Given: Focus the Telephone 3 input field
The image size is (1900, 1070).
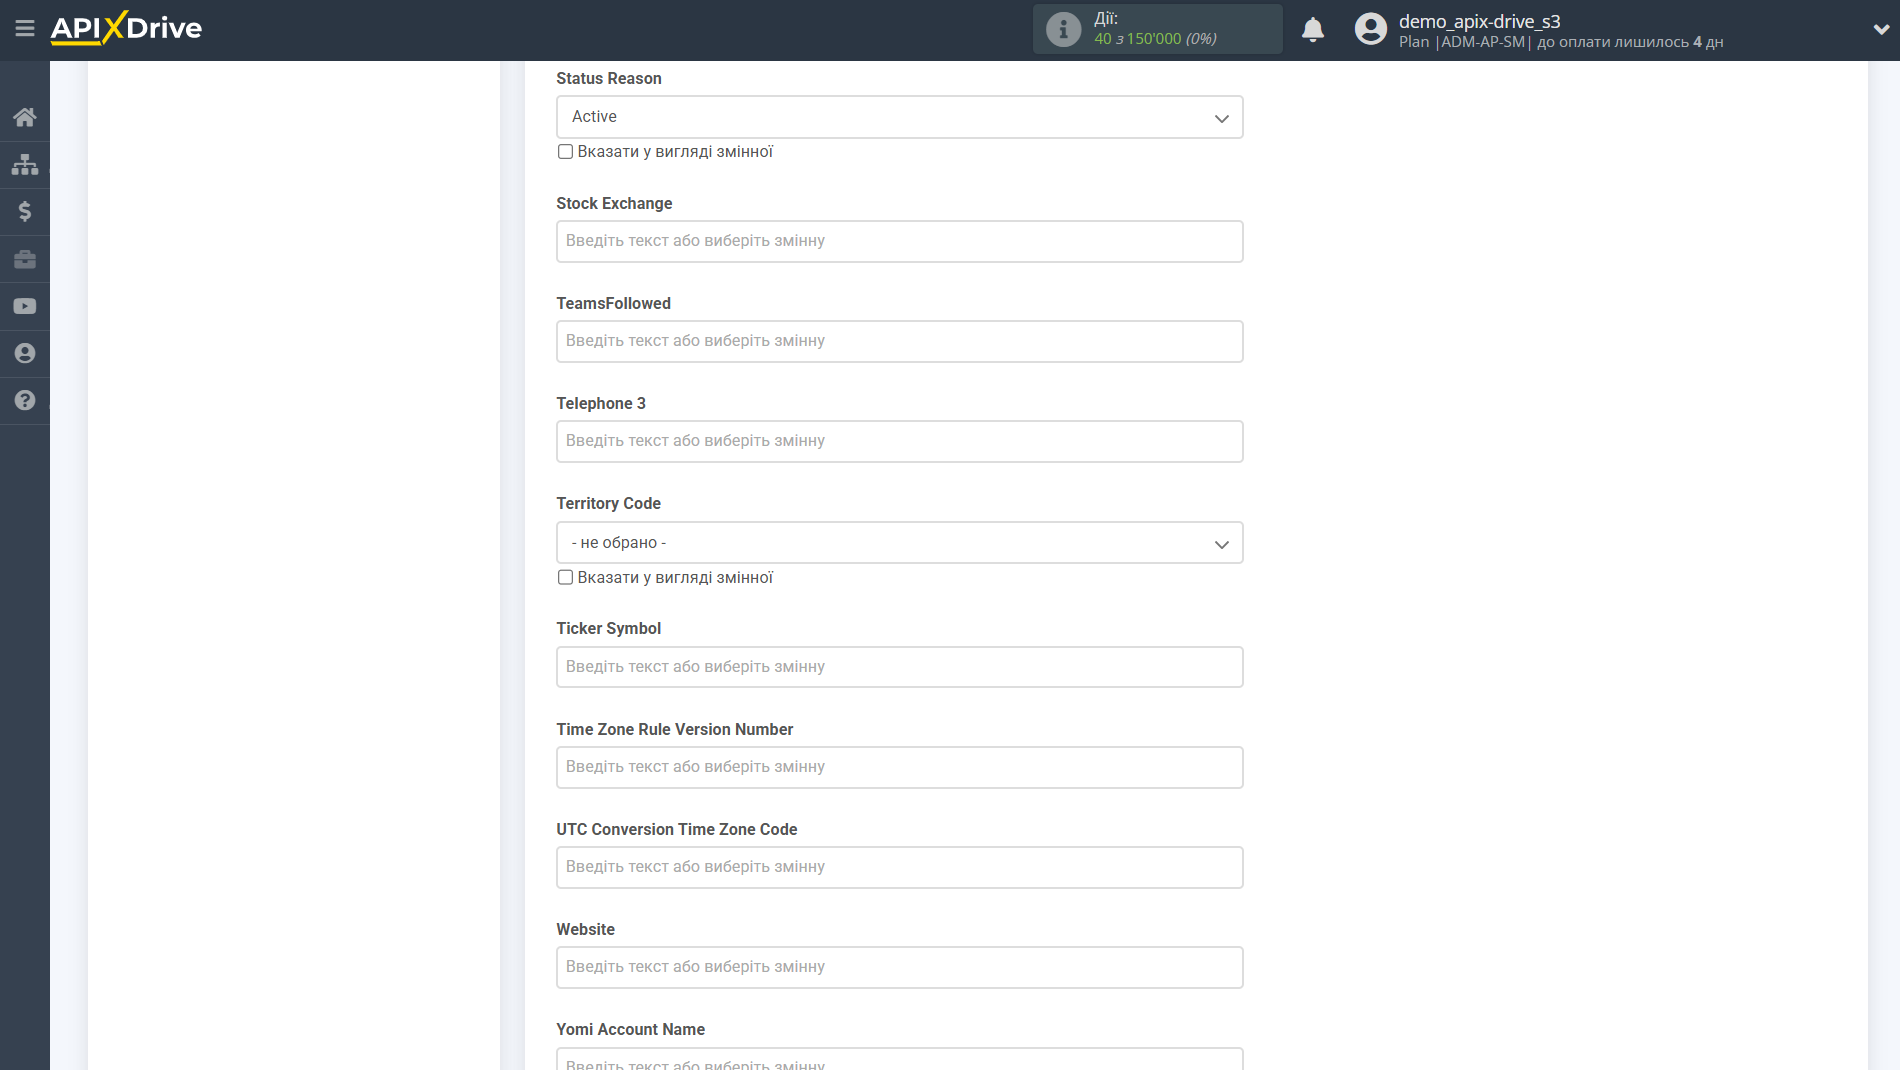Looking at the screenshot, I should click(x=899, y=441).
